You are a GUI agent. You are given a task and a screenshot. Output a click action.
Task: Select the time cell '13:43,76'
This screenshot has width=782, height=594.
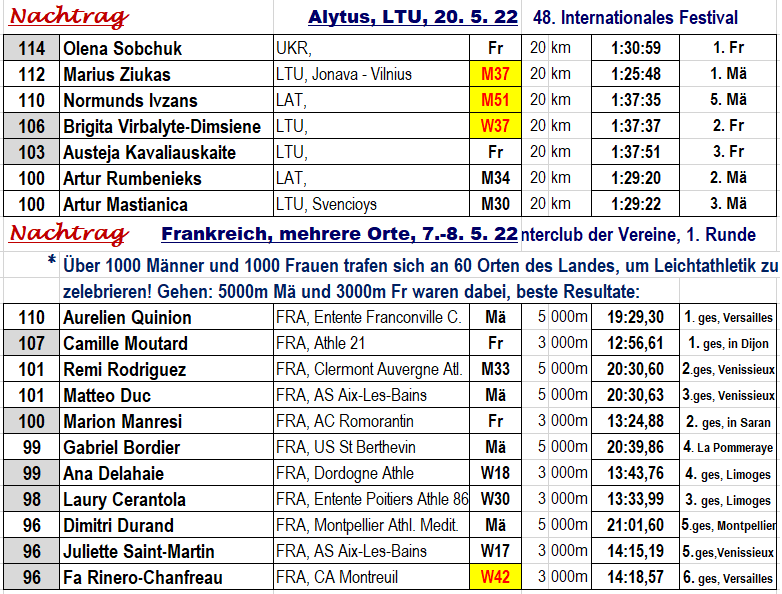(x=635, y=473)
